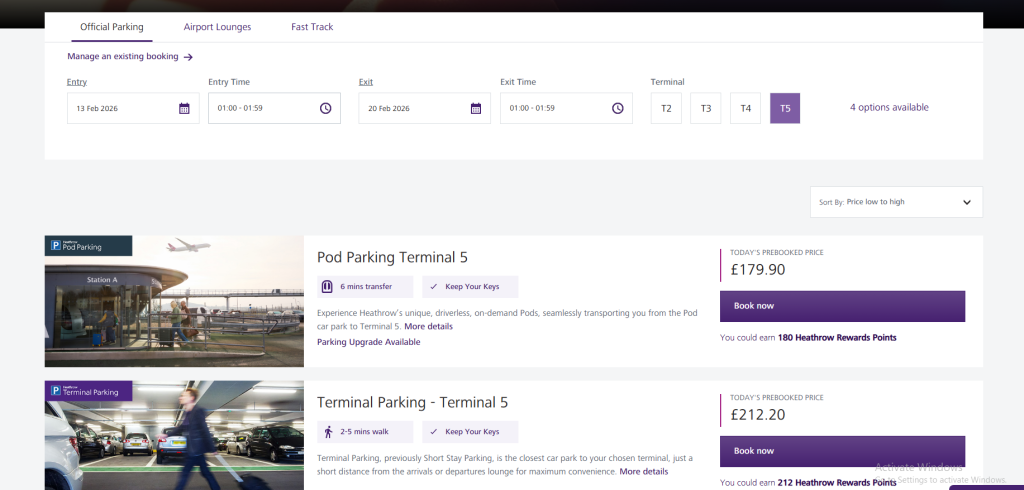This screenshot has width=1024, height=490.
Task: Switch to the Airport Lounges tab
Action: (x=217, y=27)
